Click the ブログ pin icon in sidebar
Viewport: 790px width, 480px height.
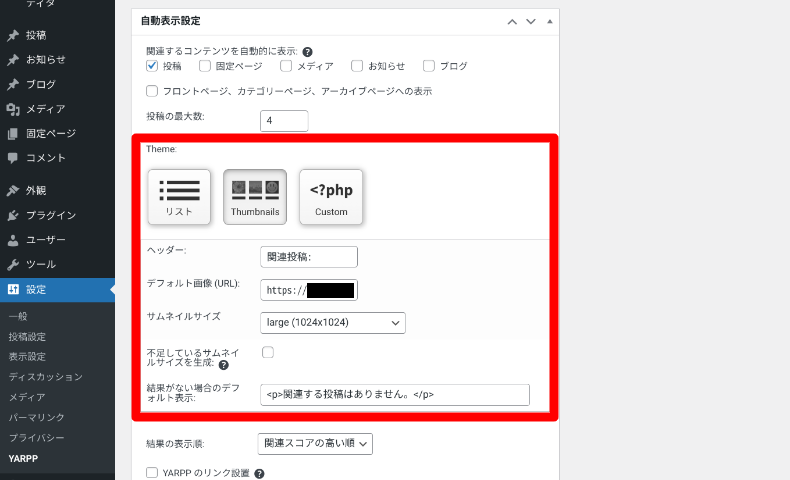(13, 85)
